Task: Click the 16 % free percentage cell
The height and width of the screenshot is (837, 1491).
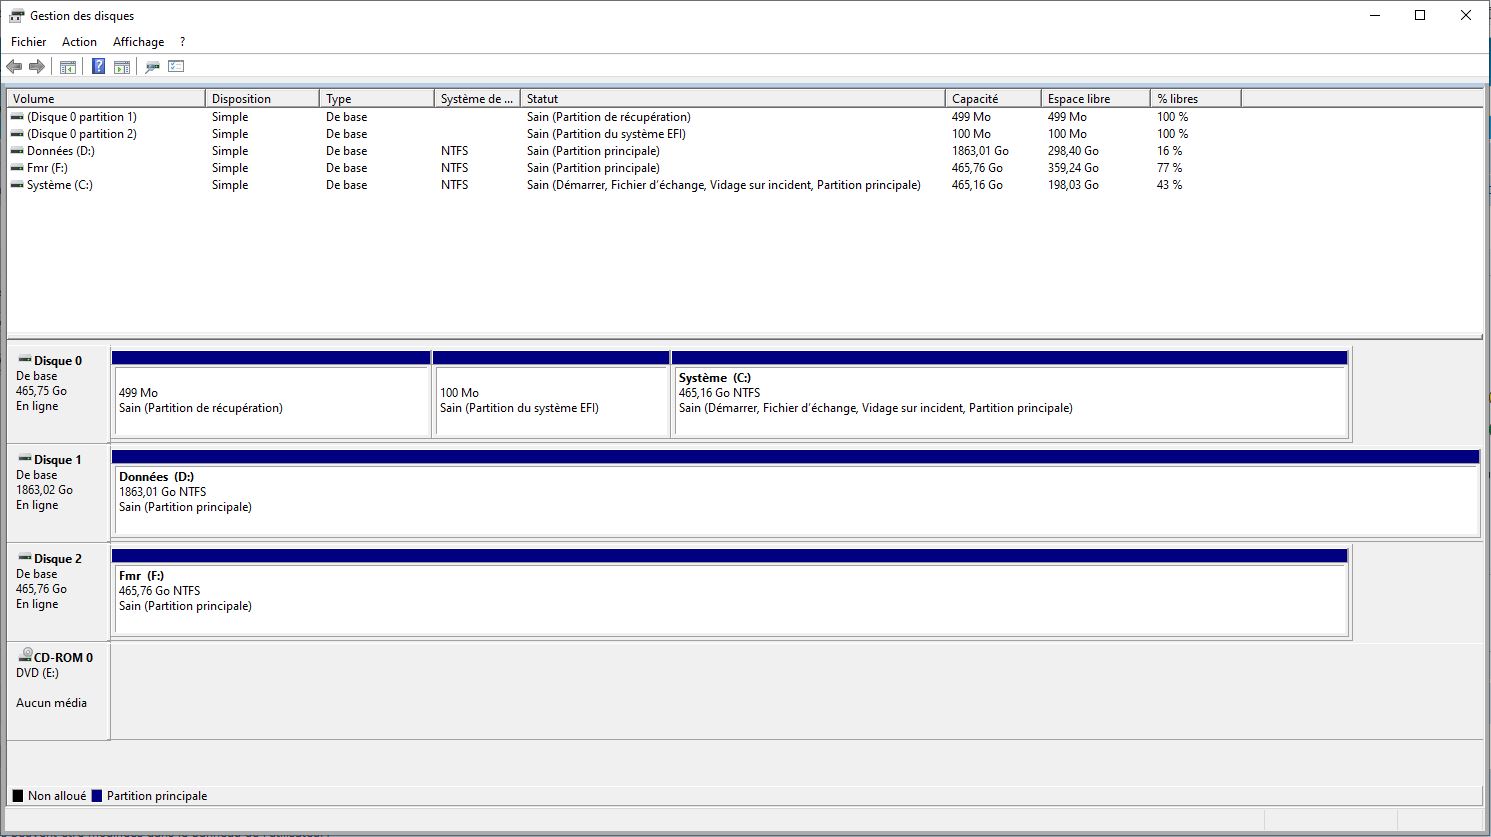Action: tap(1169, 151)
